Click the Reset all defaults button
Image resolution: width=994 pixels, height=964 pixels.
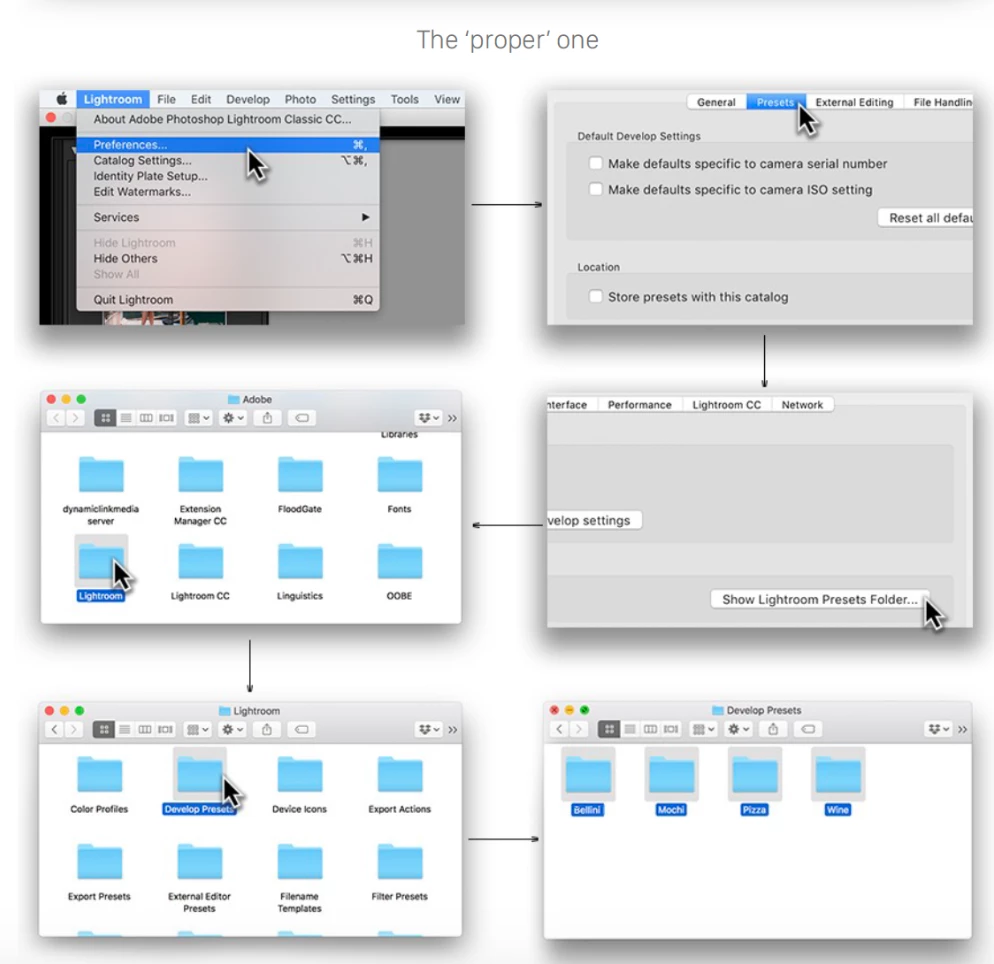926,217
